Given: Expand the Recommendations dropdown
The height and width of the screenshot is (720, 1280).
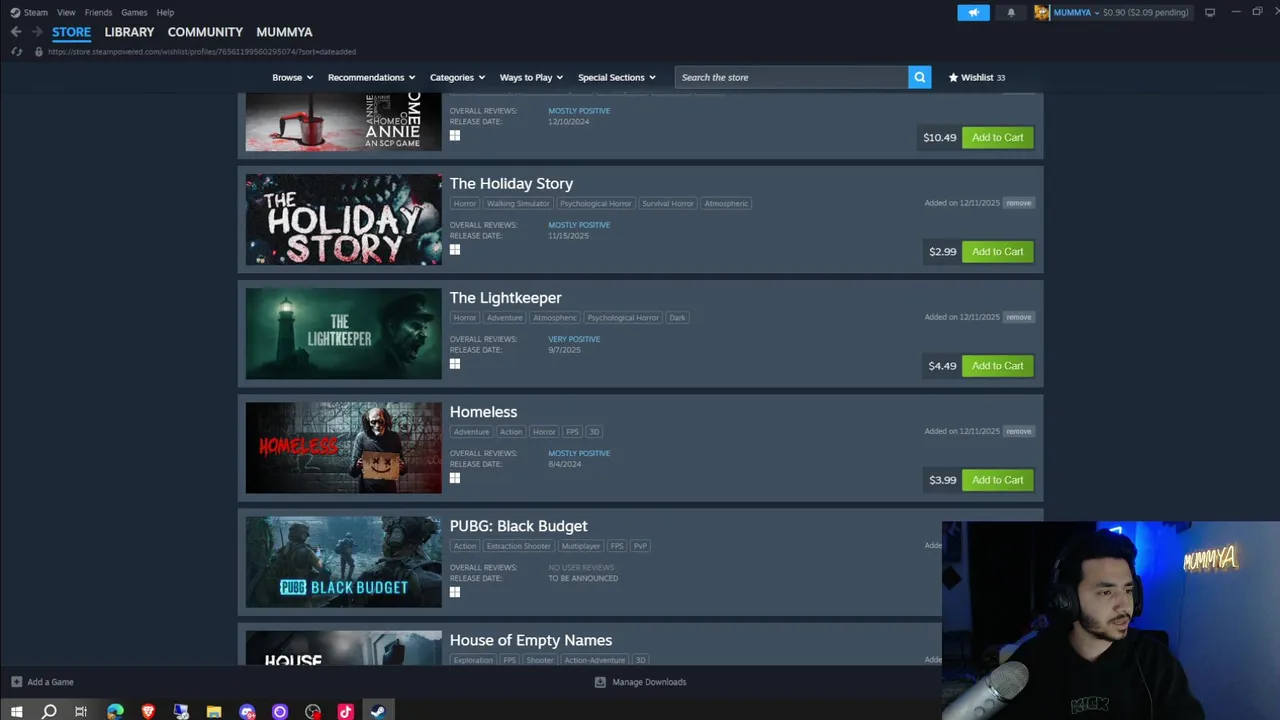Looking at the screenshot, I should [372, 77].
